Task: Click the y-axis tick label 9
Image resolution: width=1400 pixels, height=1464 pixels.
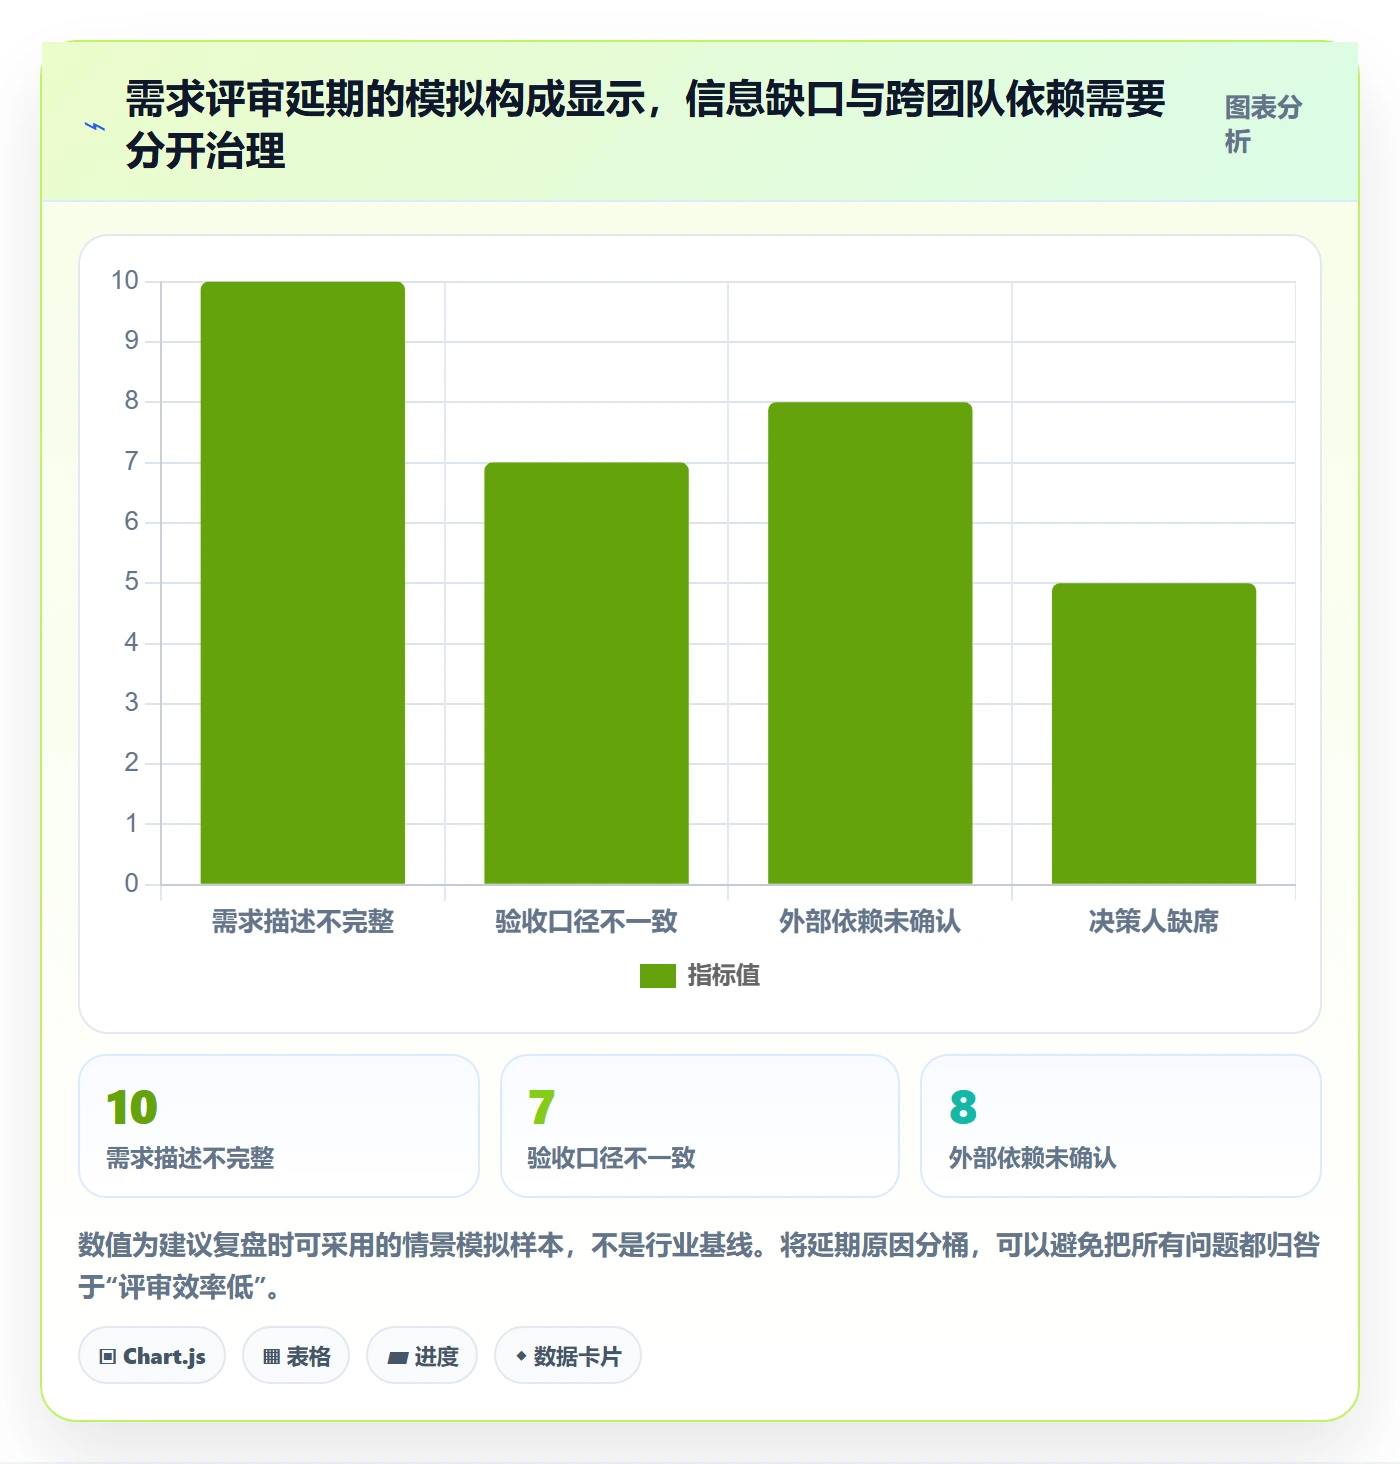Action: (131, 341)
